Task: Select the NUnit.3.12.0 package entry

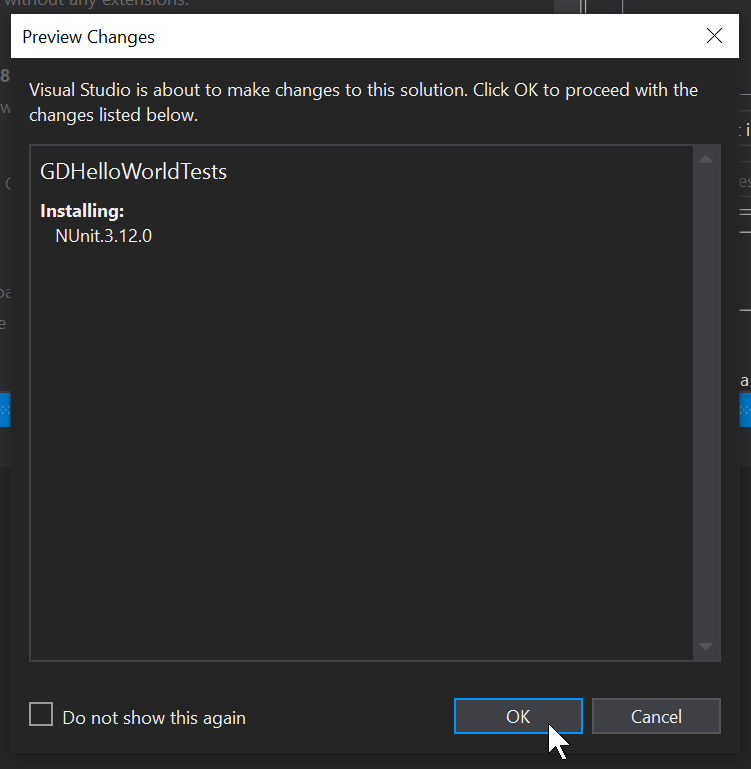Action: pos(104,236)
